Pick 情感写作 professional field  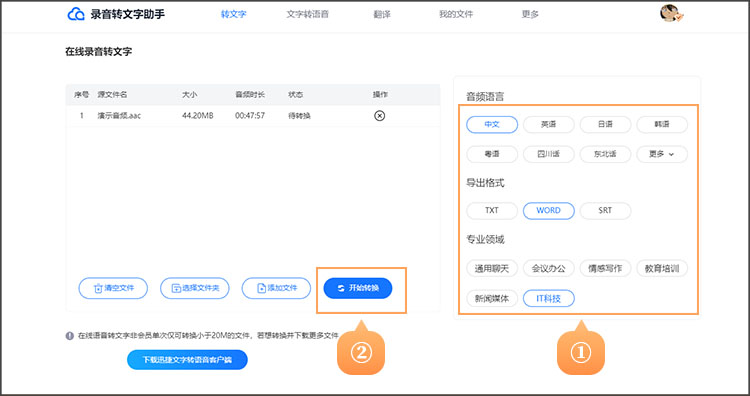605,268
